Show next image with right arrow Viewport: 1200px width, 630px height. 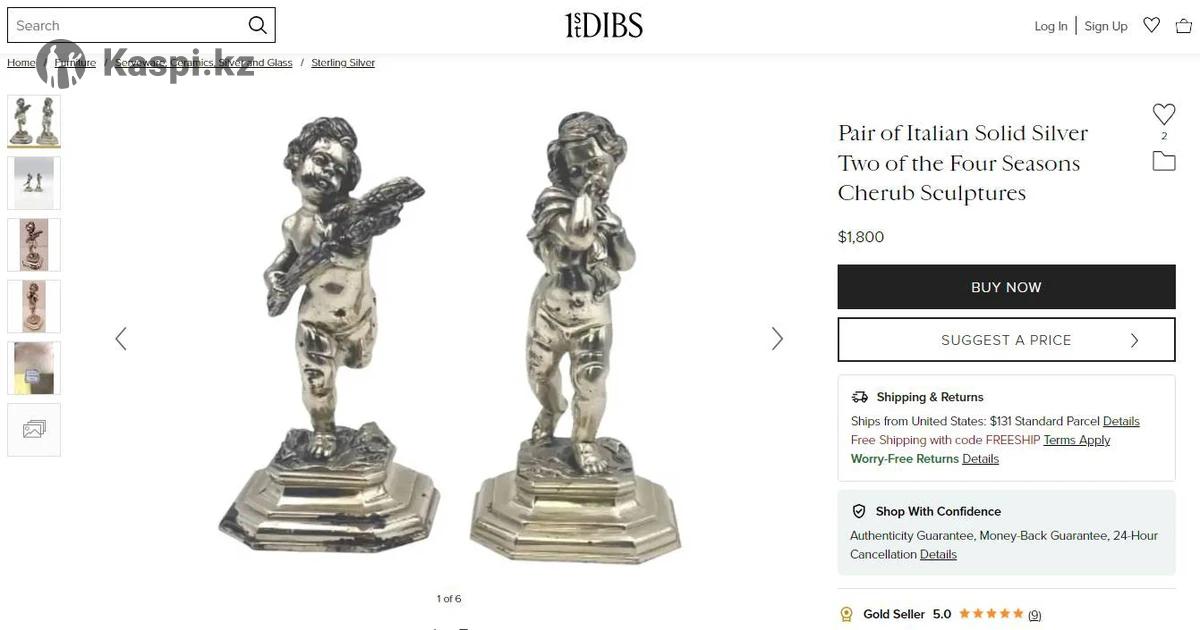point(777,339)
